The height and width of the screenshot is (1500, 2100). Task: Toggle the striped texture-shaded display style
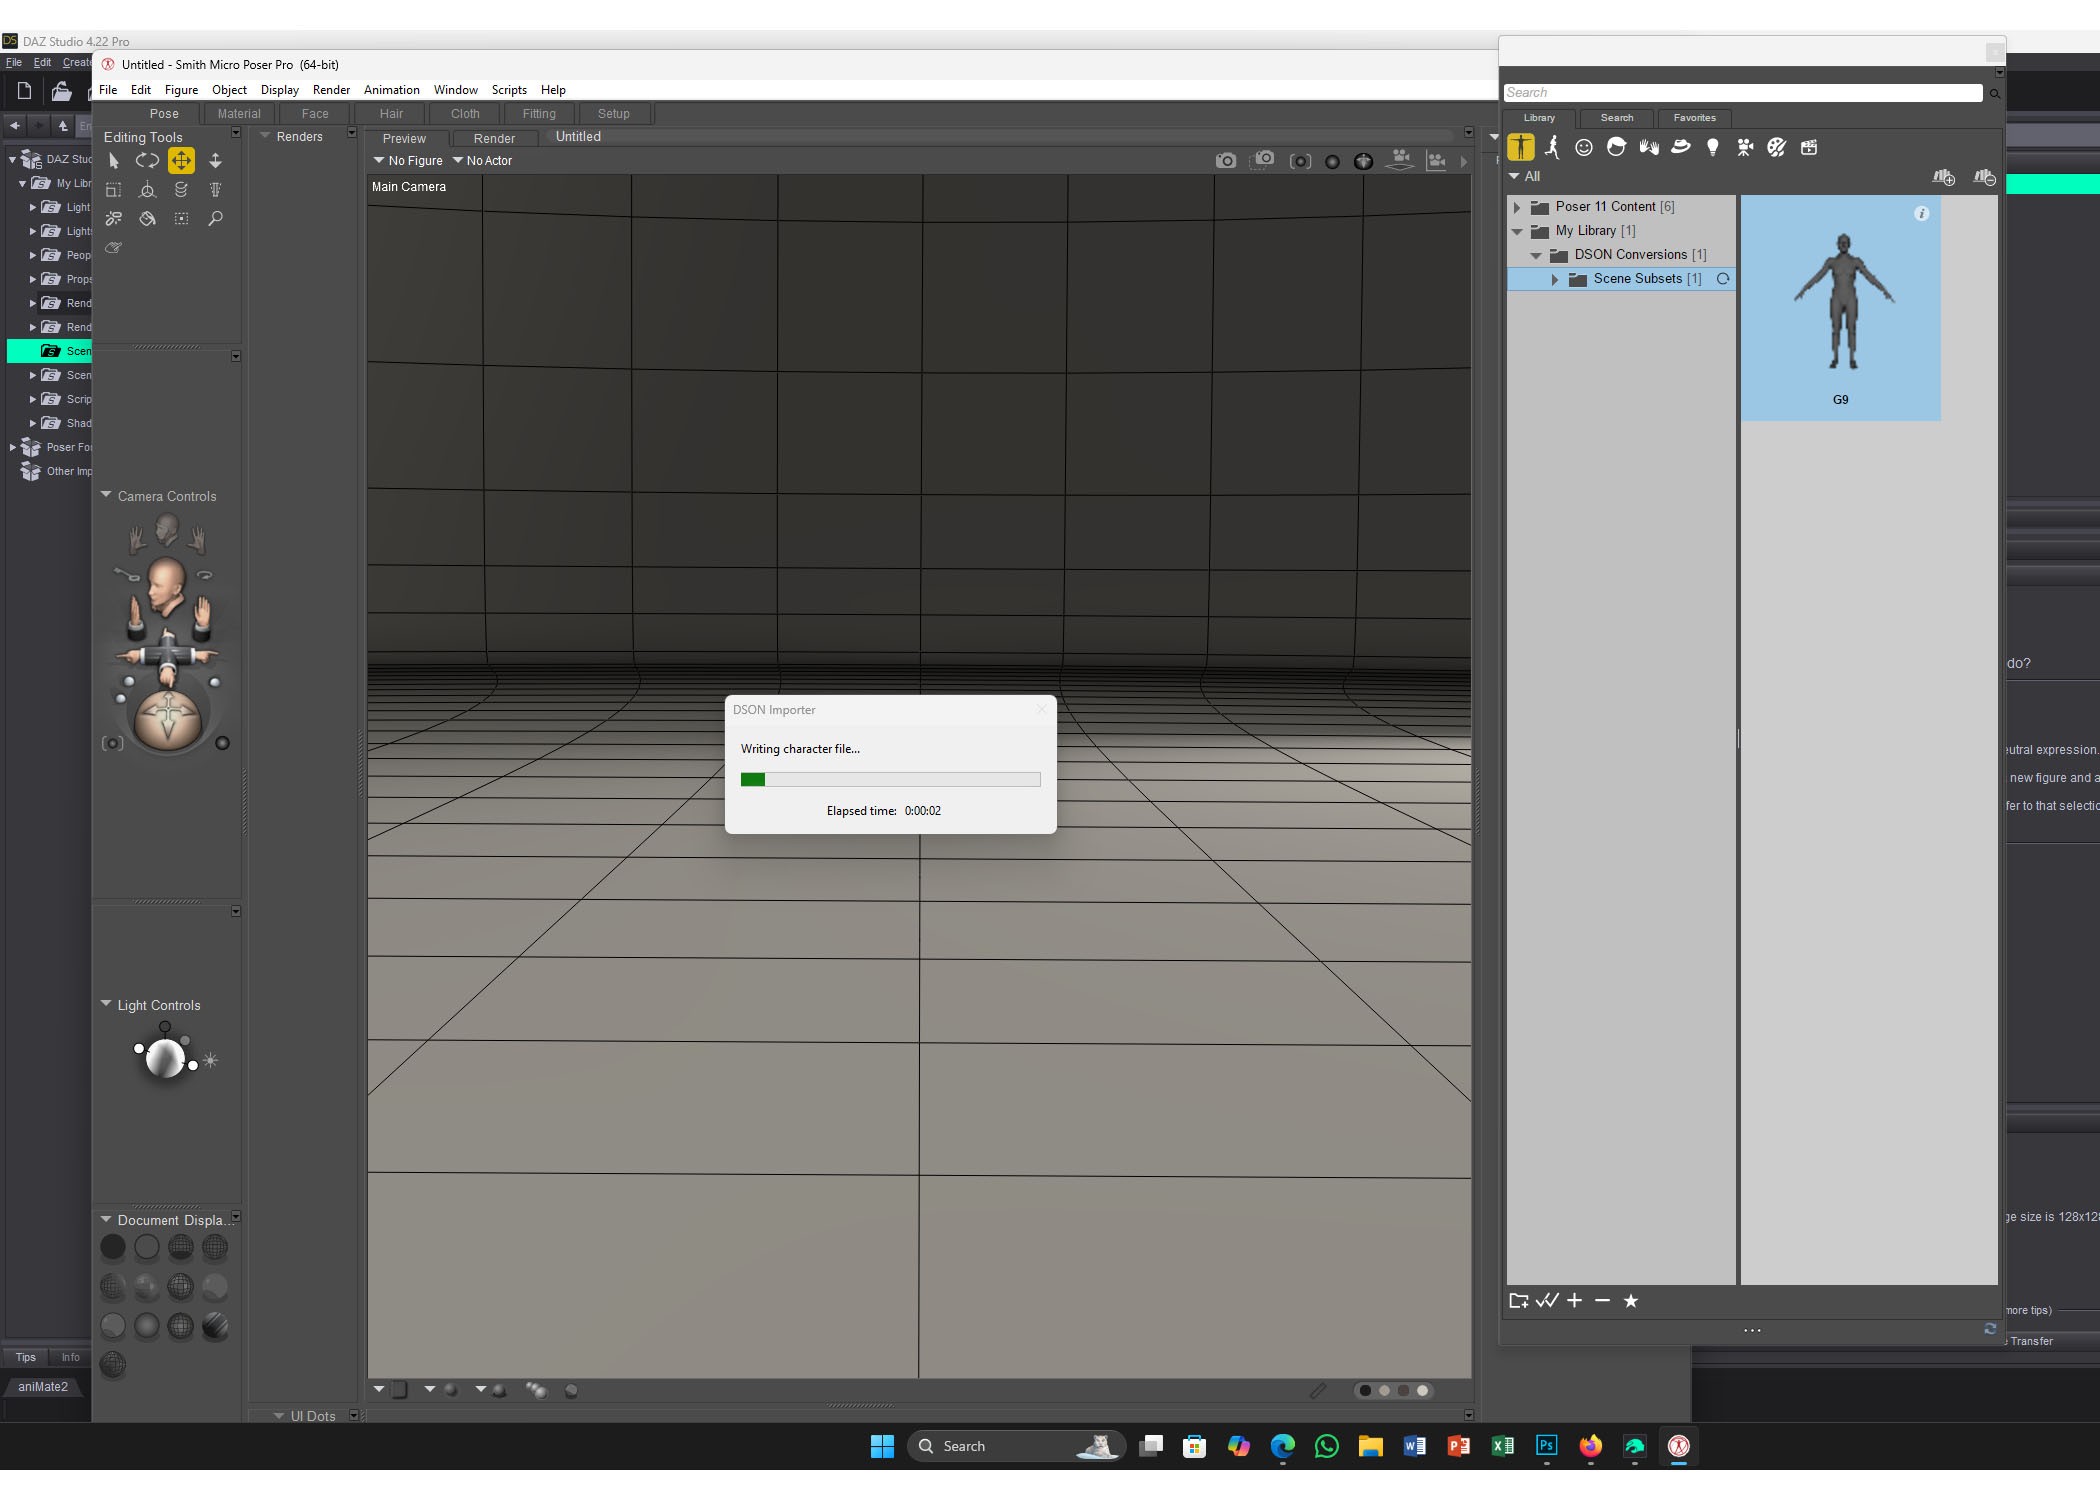tap(215, 1327)
